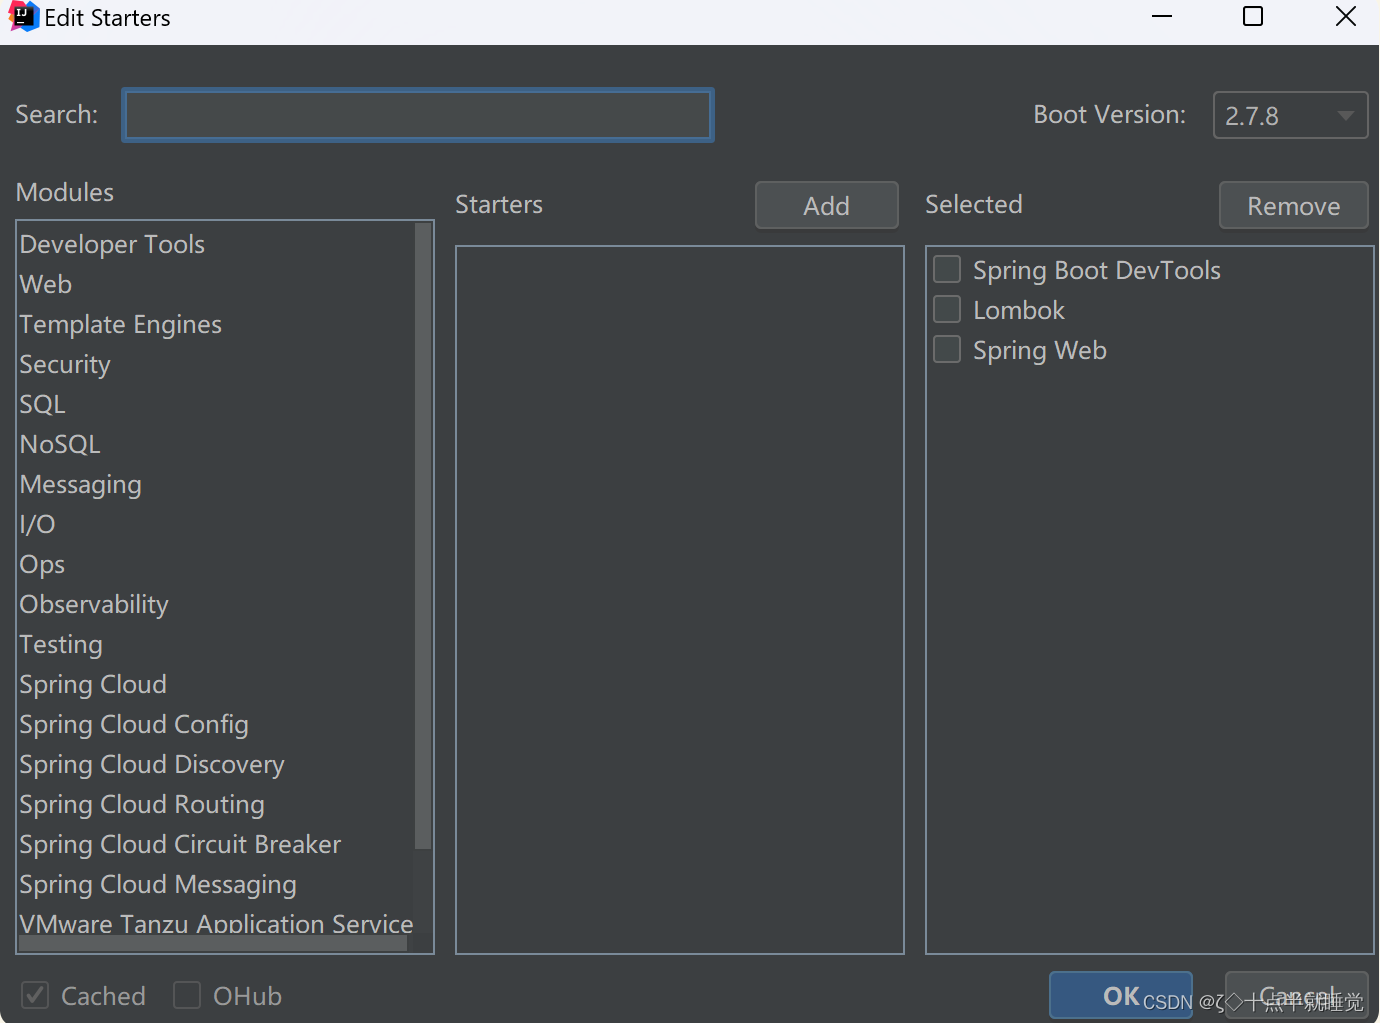Confirm with the OK button

(x=1121, y=995)
